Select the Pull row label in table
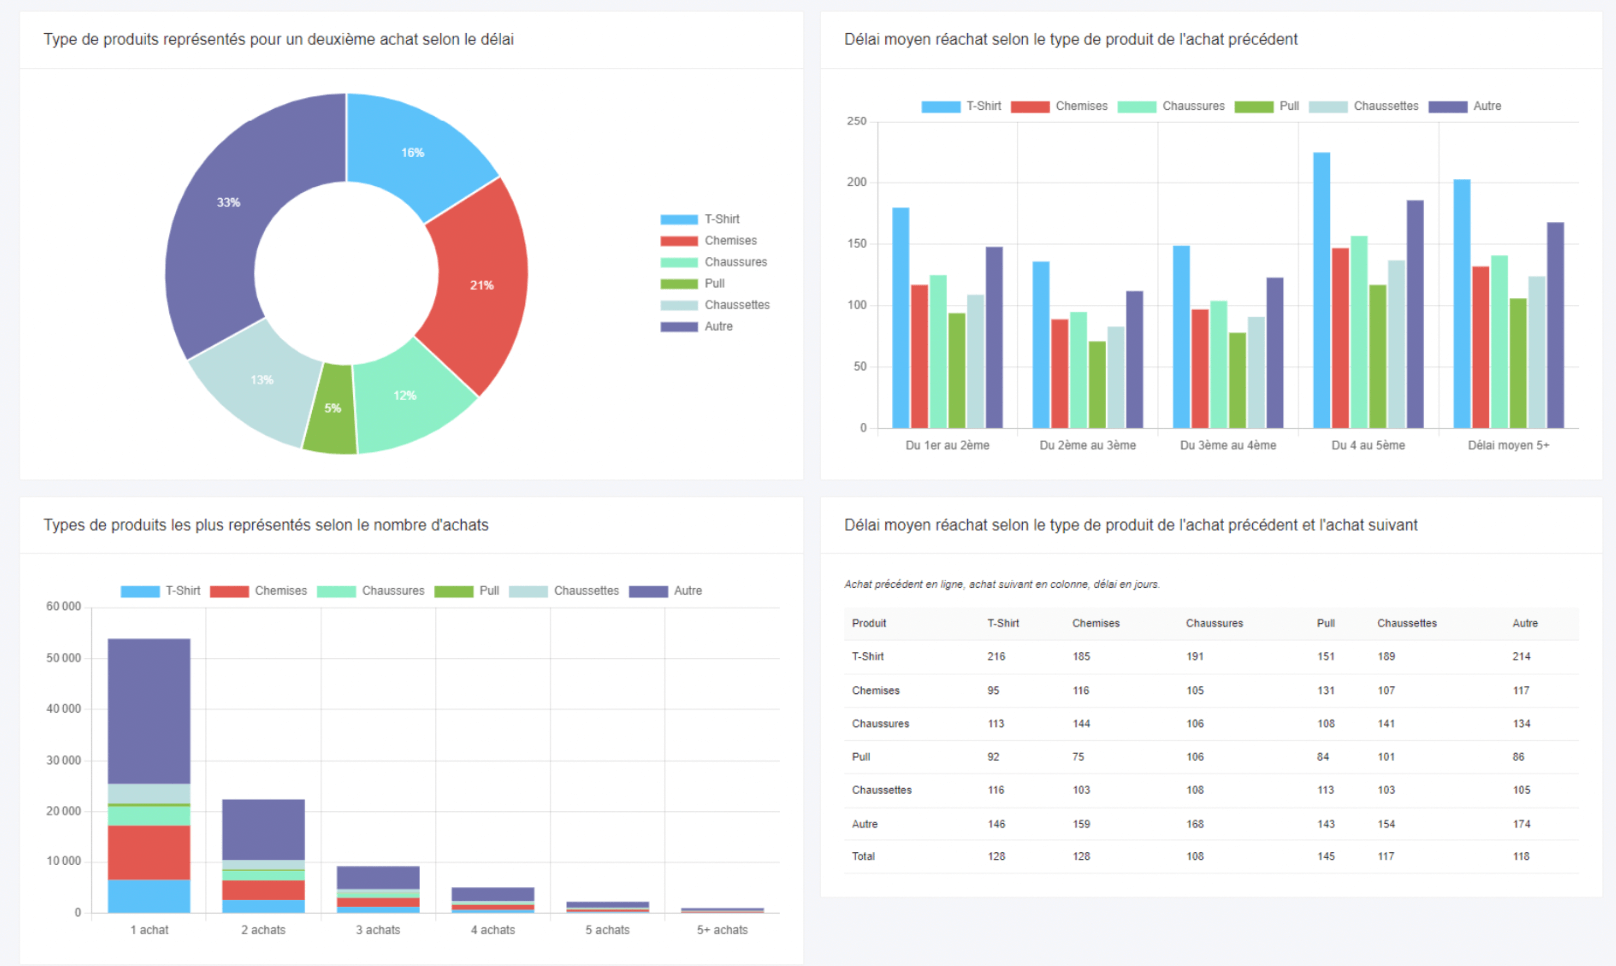The height and width of the screenshot is (966, 1616). click(861, 757)
